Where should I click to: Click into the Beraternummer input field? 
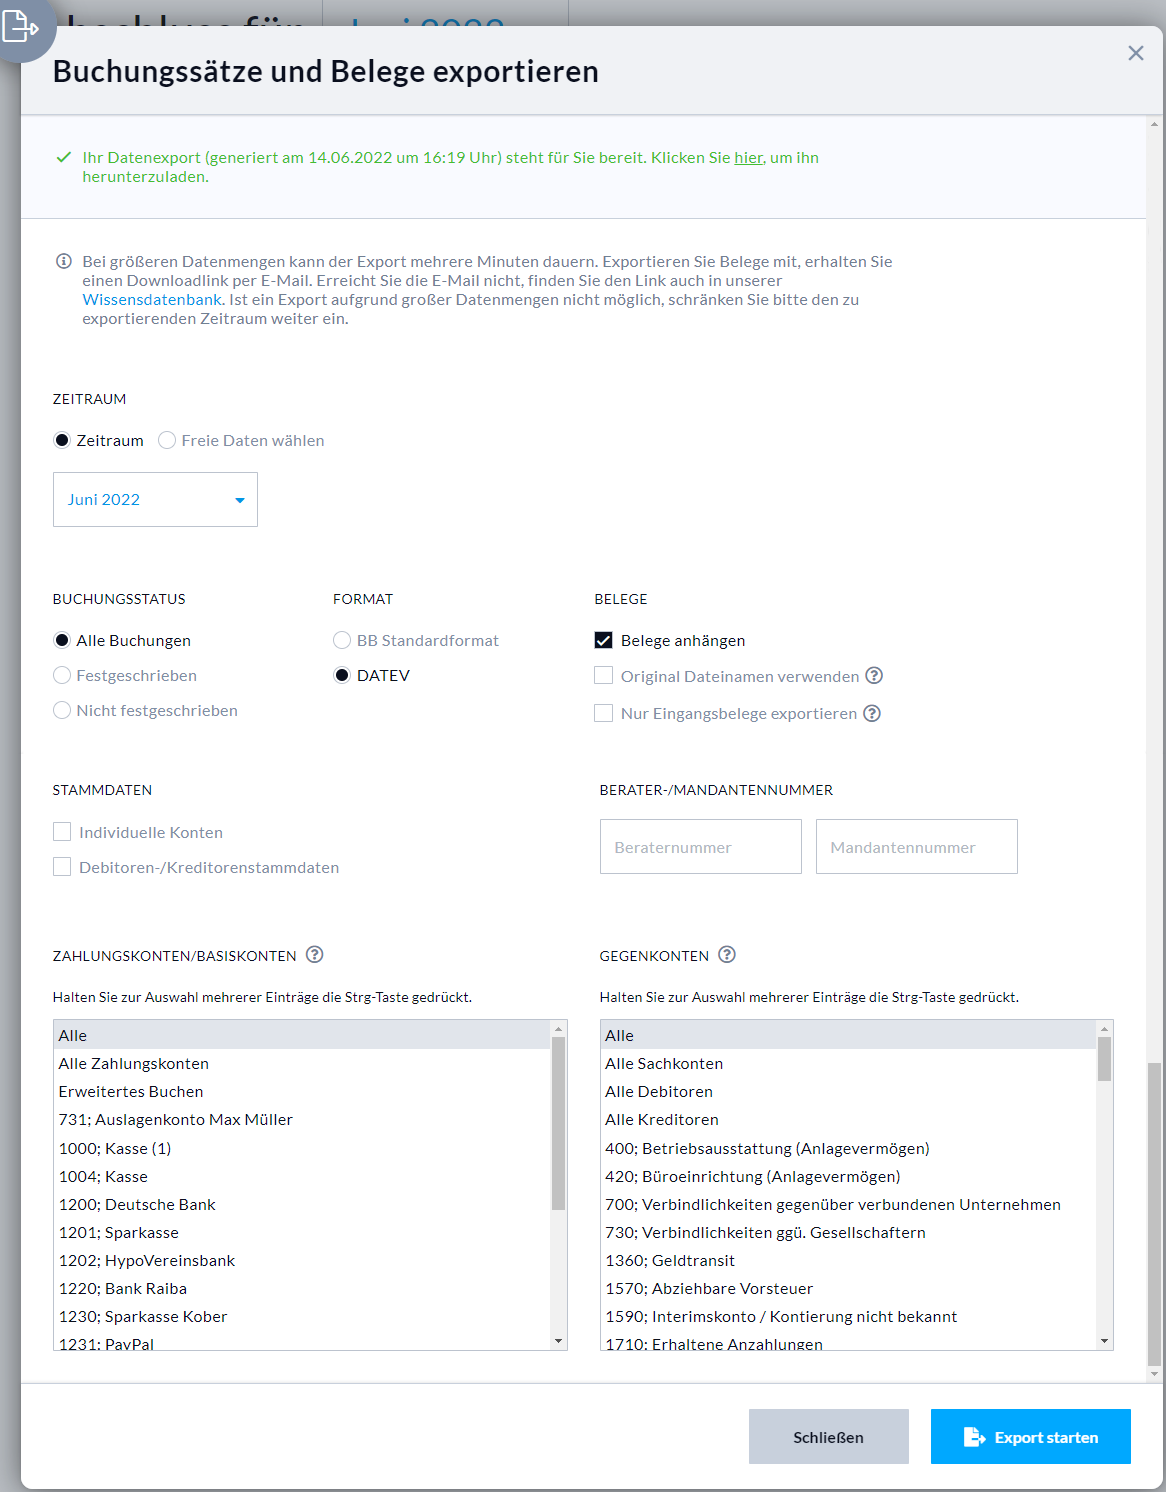click(x=700, y=846)
